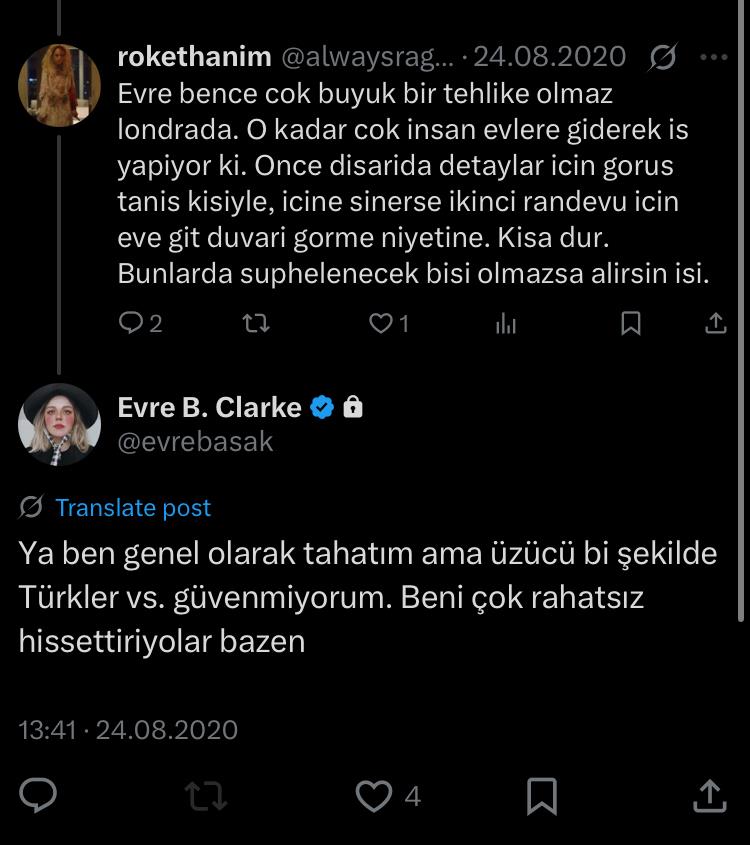The height and width of the screenshot is (845, 750).
Task: Bookmark Evre B. Clarke's post
Action: (x=541, y=796)
